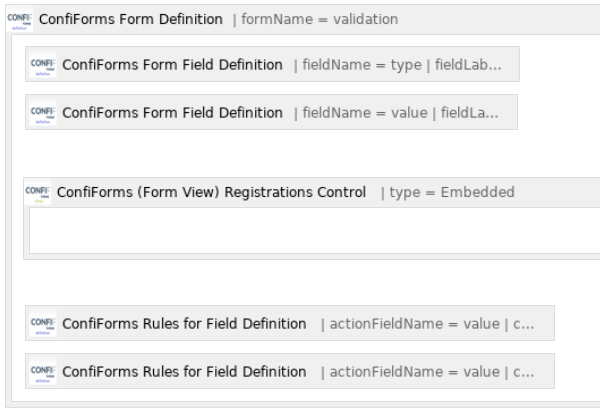Click the ConfiForms Form Definition macro icon
Viewport: 600px width, 418px height.
pyautogui.click(x=20, y=19)
